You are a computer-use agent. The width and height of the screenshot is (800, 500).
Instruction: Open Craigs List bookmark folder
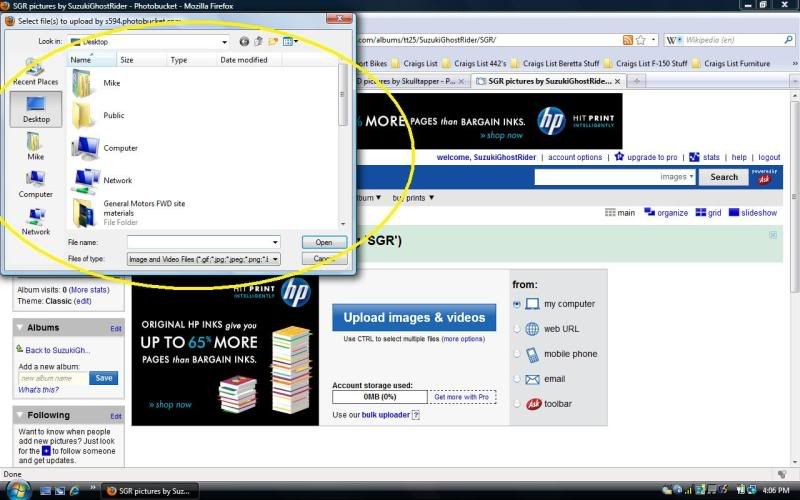(x=414, y=64)
